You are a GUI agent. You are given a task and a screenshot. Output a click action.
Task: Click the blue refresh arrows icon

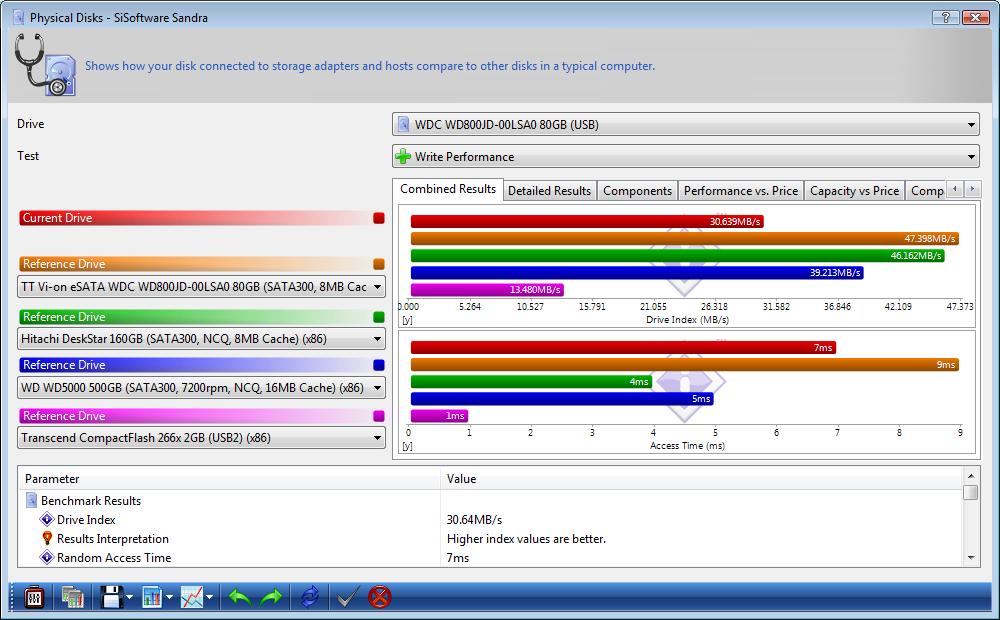[310, 597]
